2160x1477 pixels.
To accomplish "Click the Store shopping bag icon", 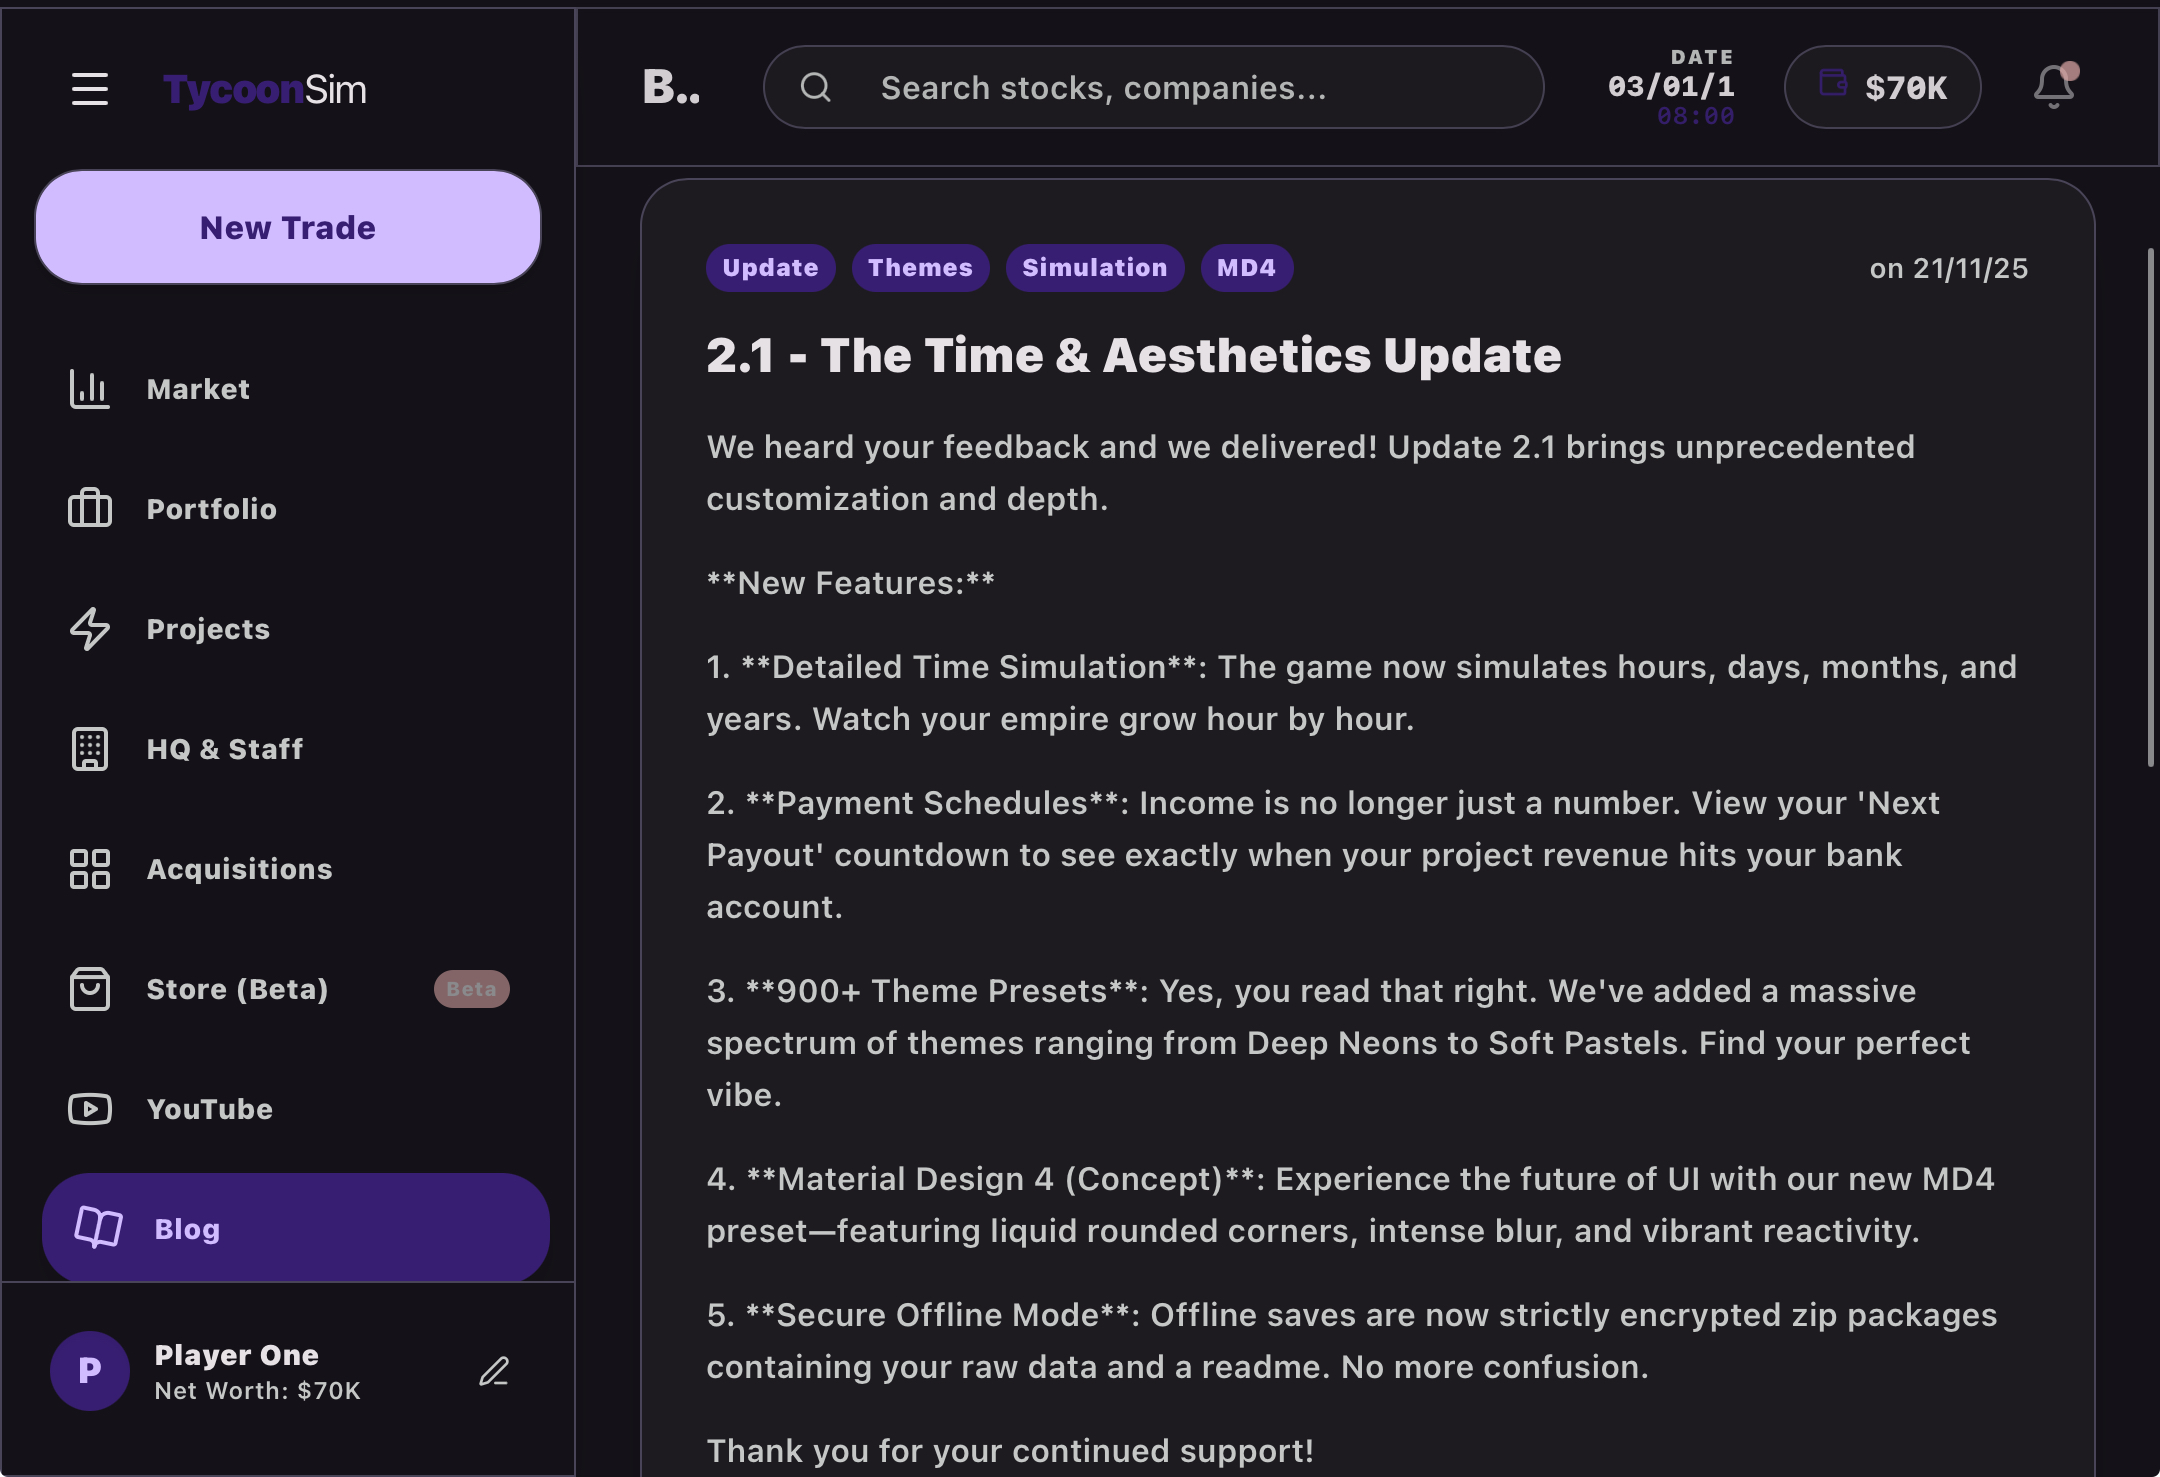I will point(90,989).
